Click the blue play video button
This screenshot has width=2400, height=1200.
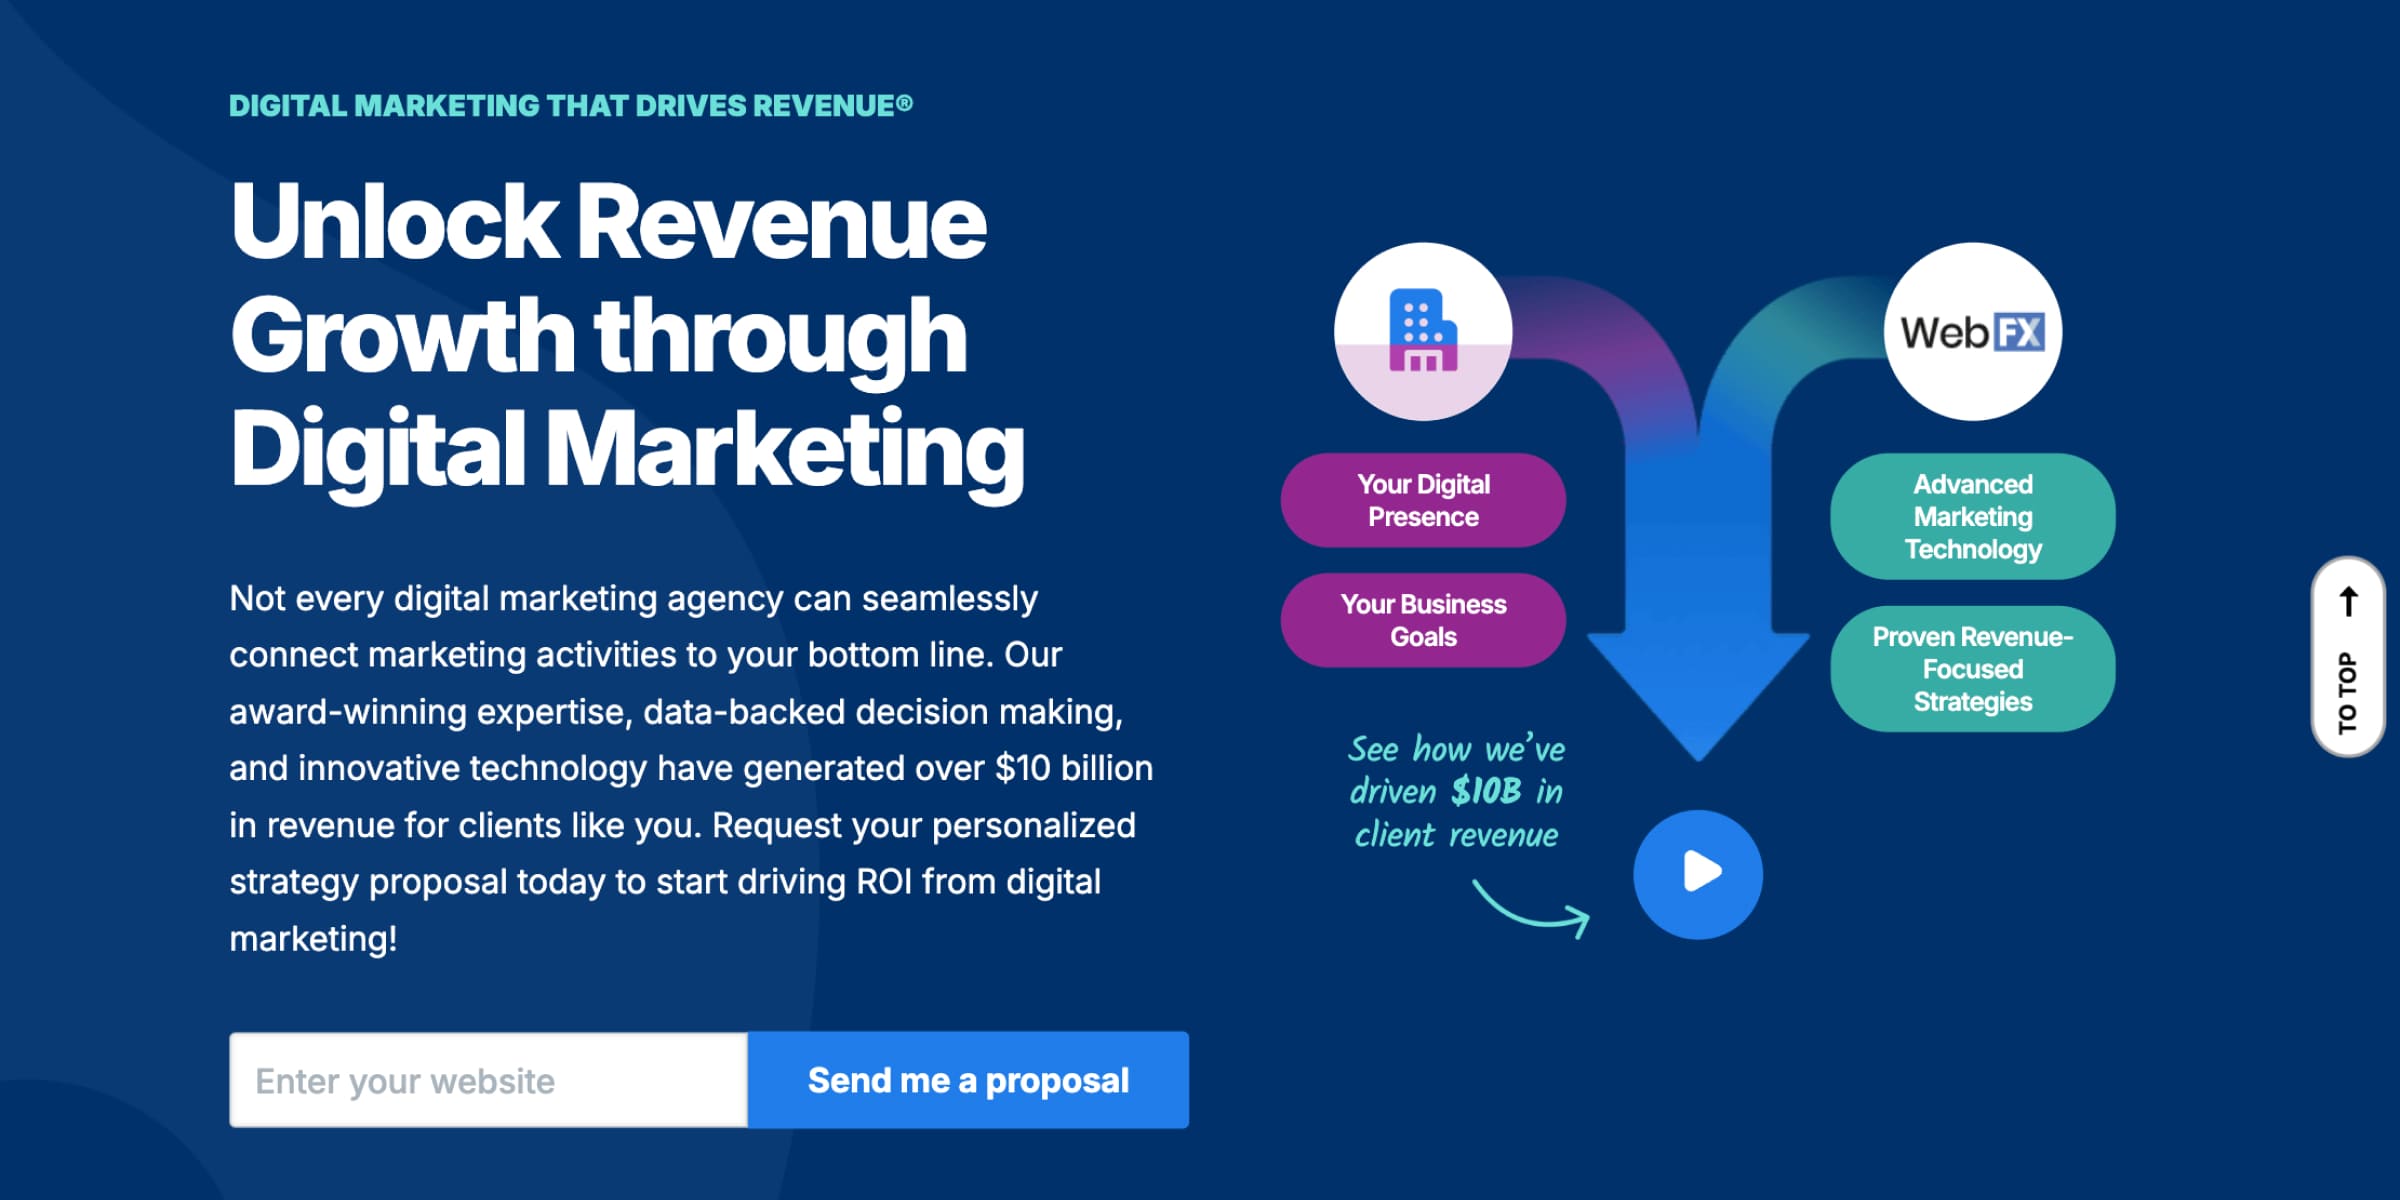pyautogui.click(x=1697, y=874)
